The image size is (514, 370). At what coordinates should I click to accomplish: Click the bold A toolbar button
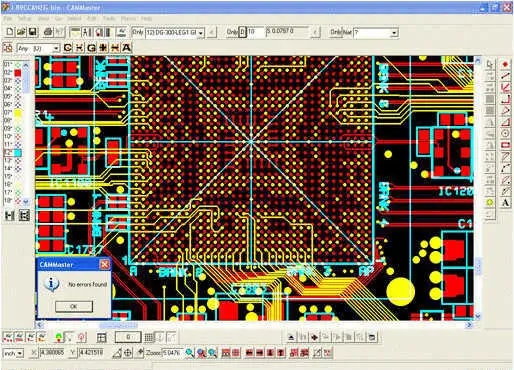[126, 48]
